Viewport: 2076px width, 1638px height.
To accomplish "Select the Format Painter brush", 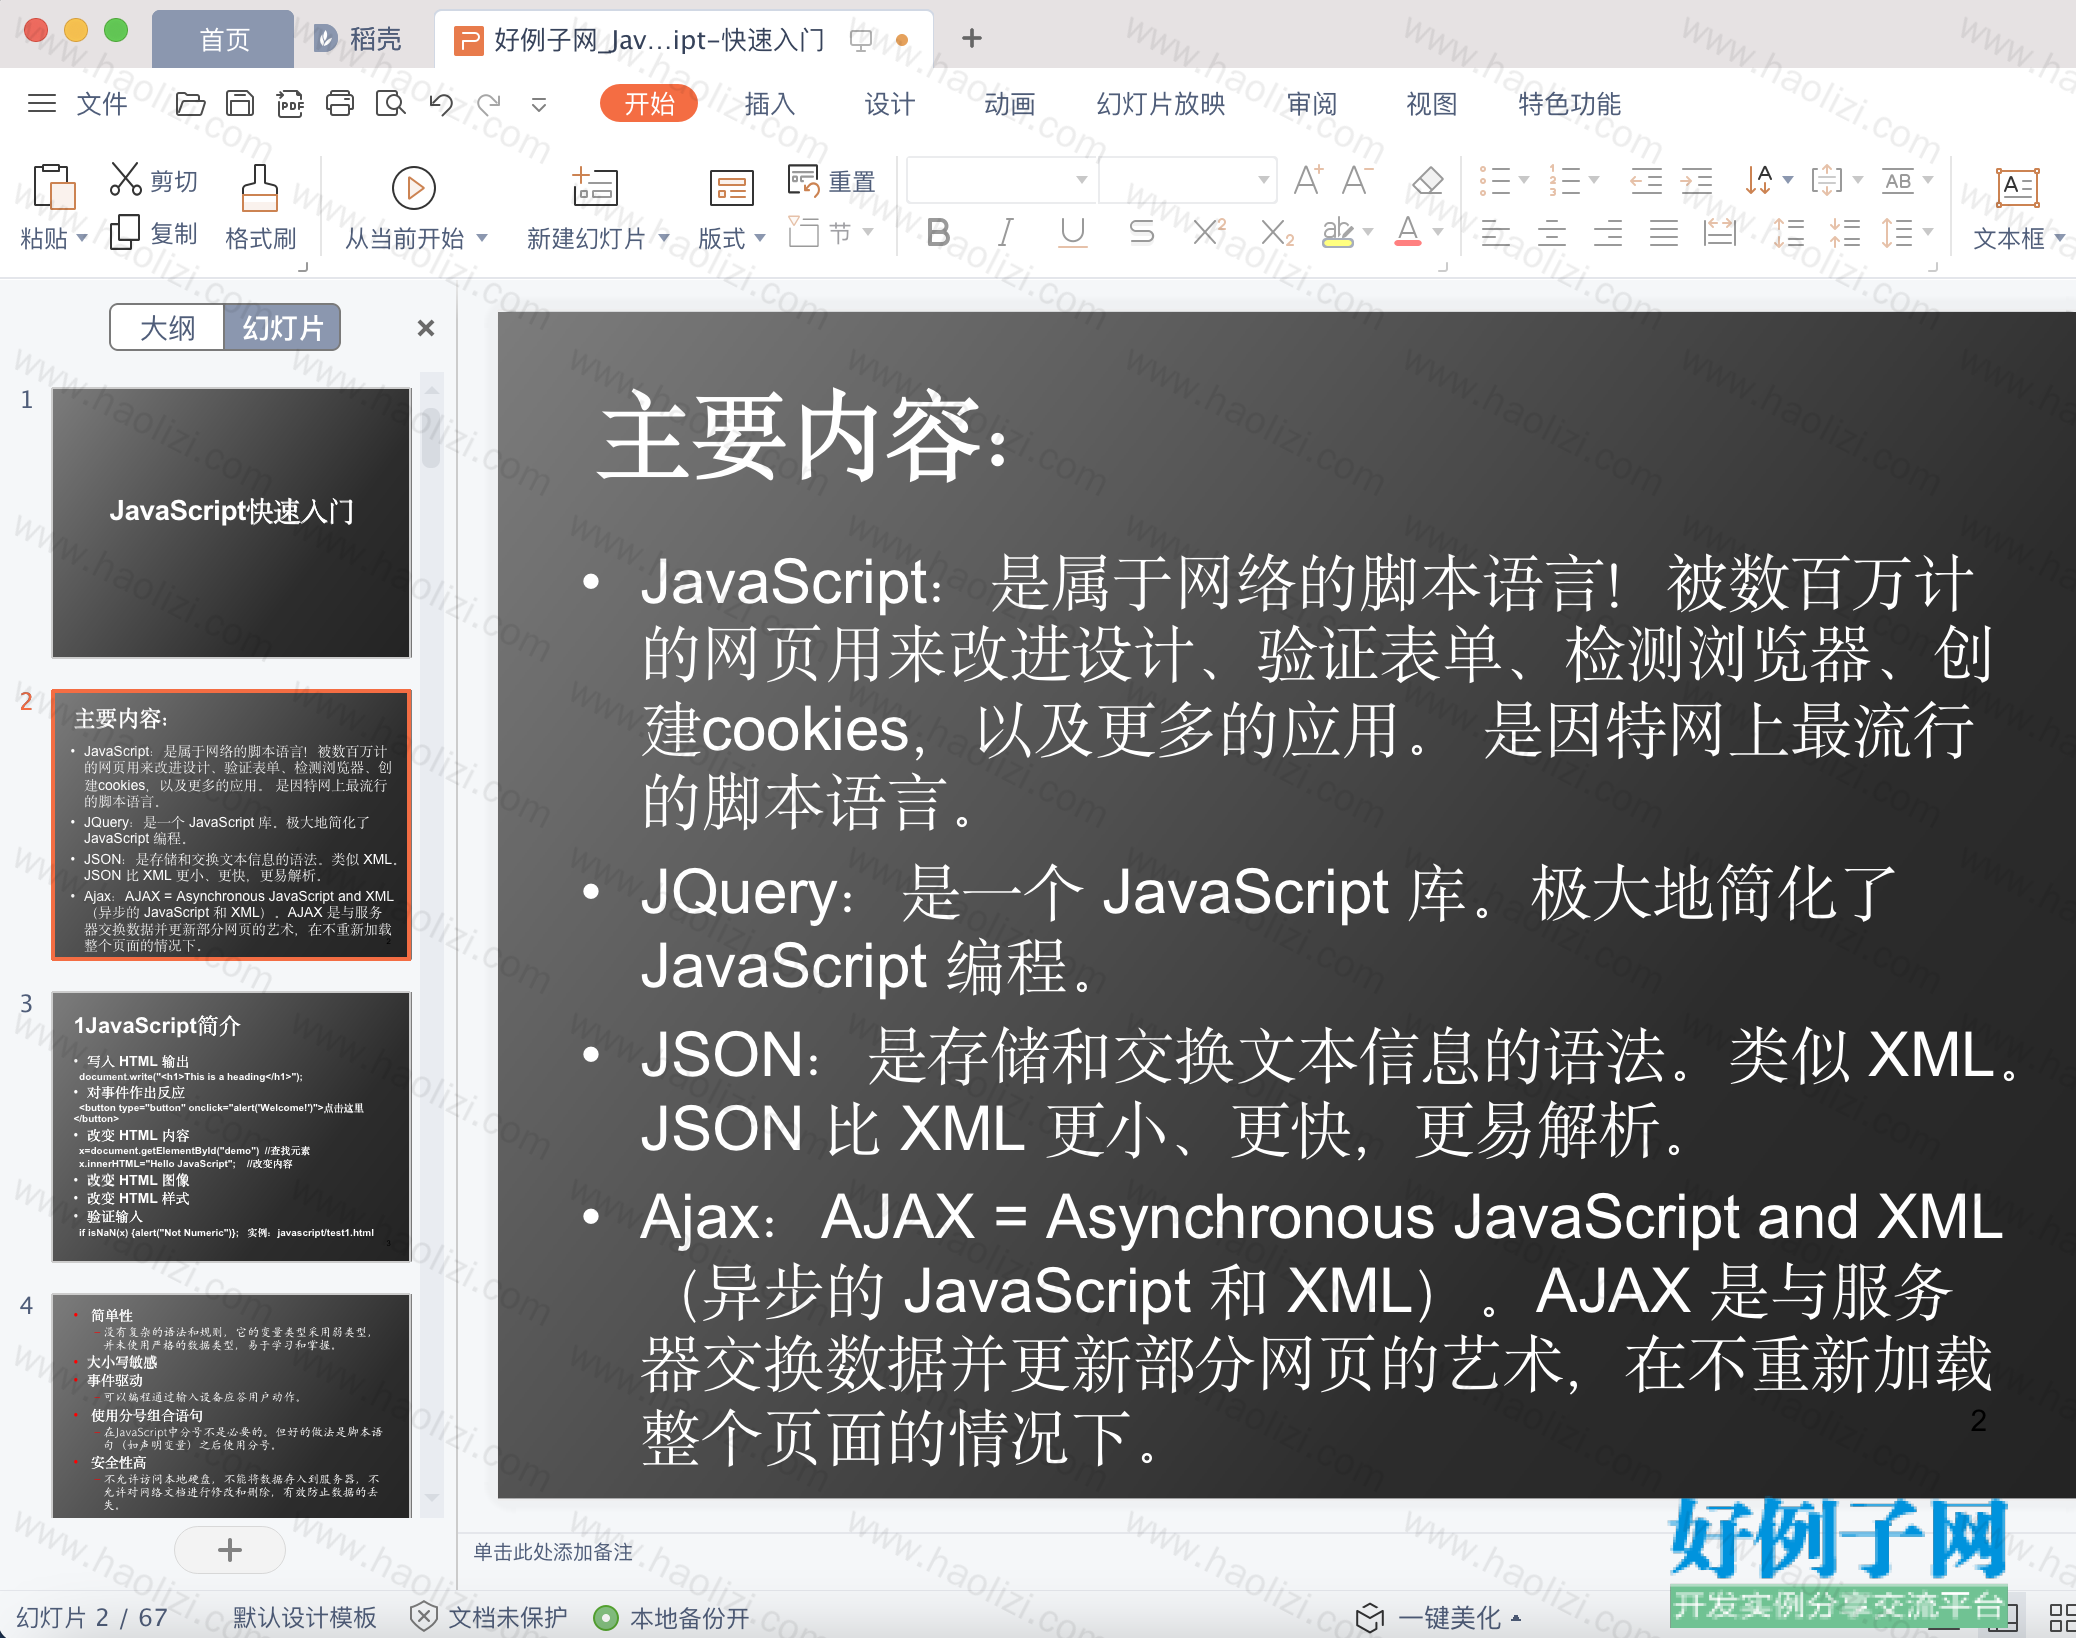I will [260, 188].
